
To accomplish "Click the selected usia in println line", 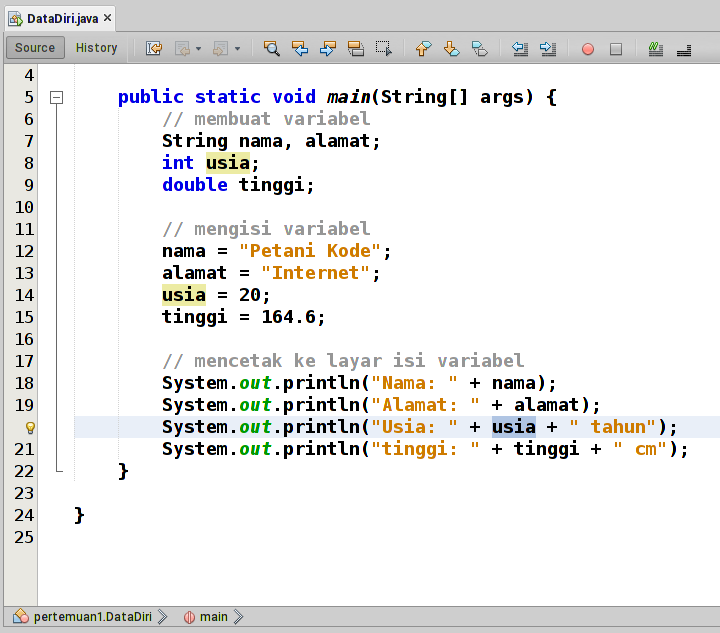I will [514, 427].
